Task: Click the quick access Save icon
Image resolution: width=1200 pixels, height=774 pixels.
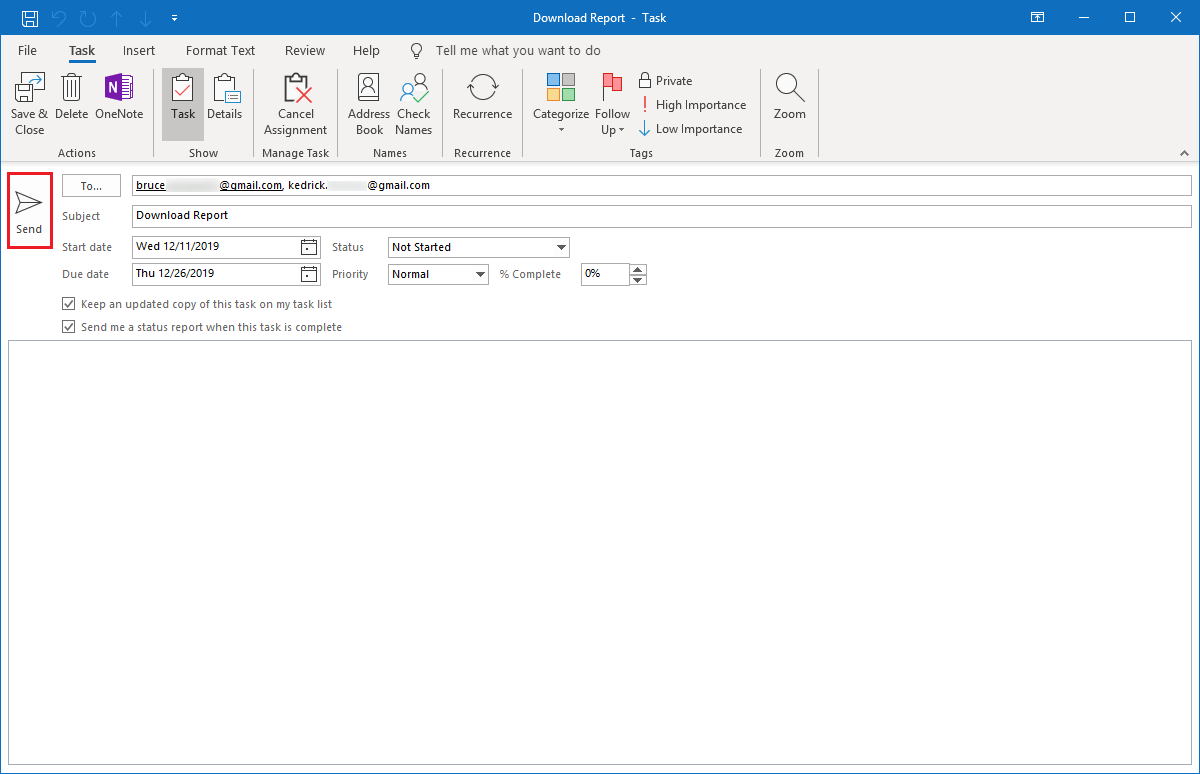Action: 30,18
